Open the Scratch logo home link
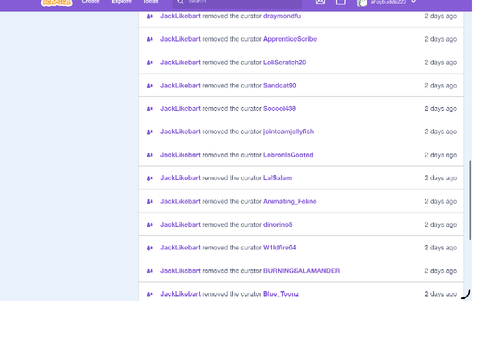Screen dimensions: 480x360 click(x=56, y=2)
